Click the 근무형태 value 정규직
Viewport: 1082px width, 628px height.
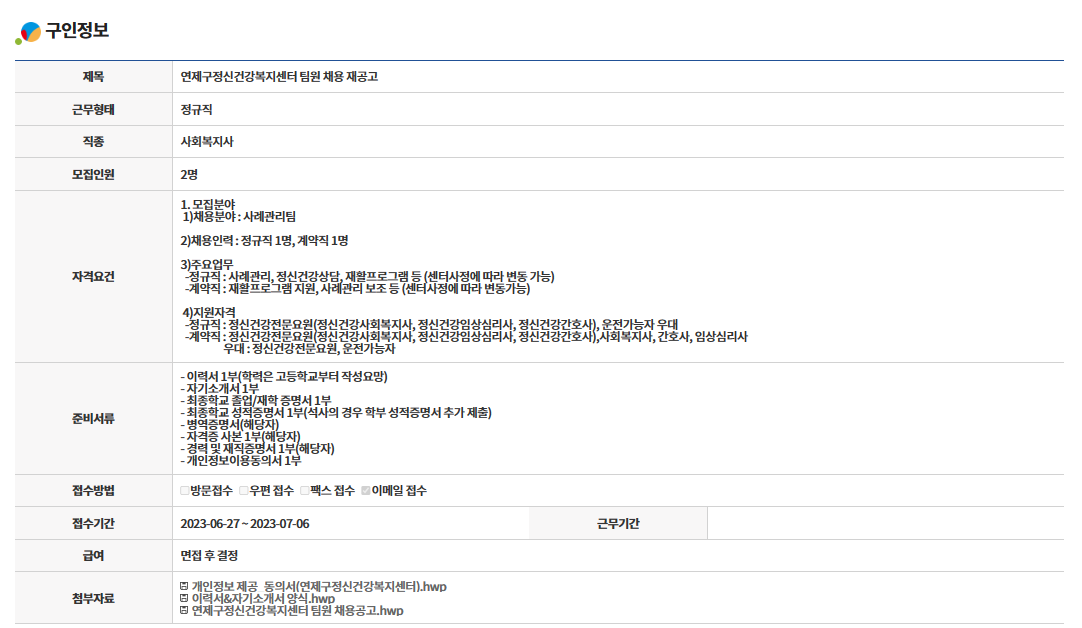click(196, 109)
